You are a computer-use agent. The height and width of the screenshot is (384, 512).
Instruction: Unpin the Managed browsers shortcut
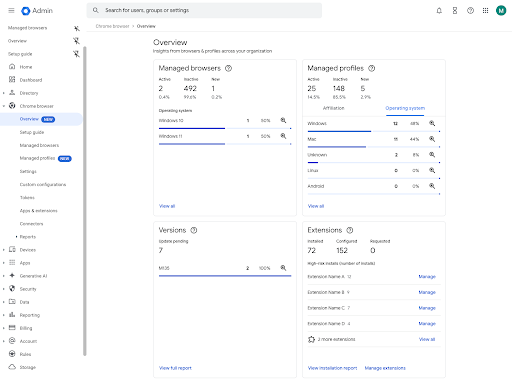click(77, 28)
